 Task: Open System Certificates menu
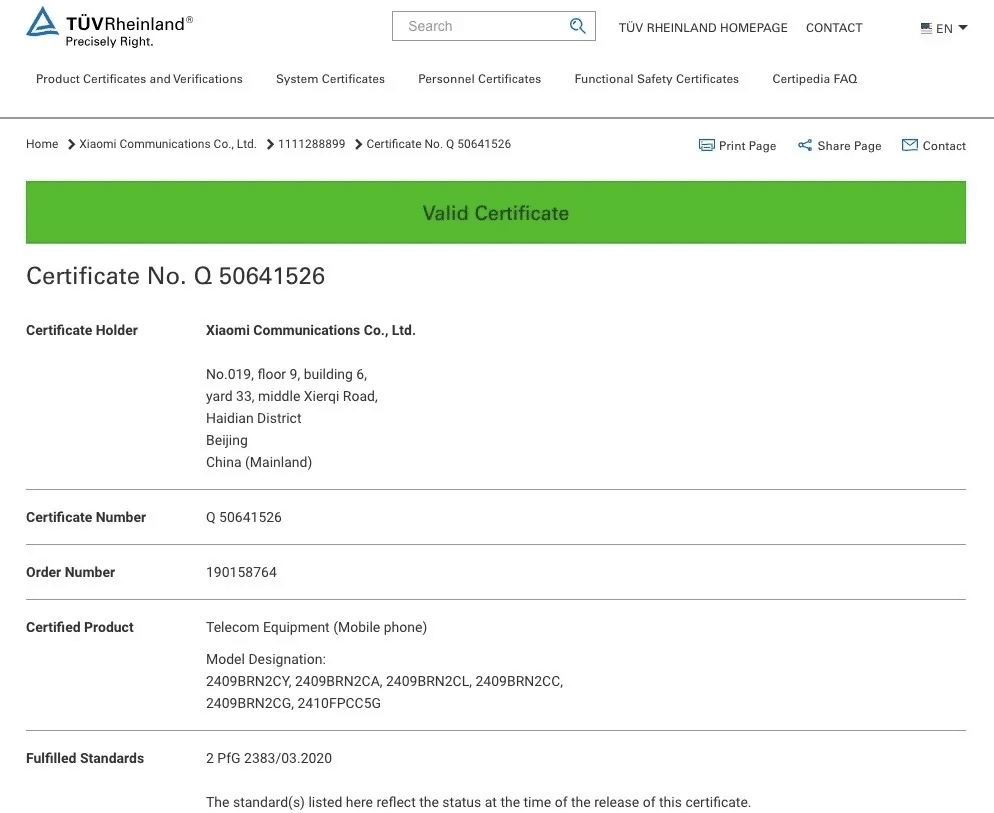coord(330,79)
